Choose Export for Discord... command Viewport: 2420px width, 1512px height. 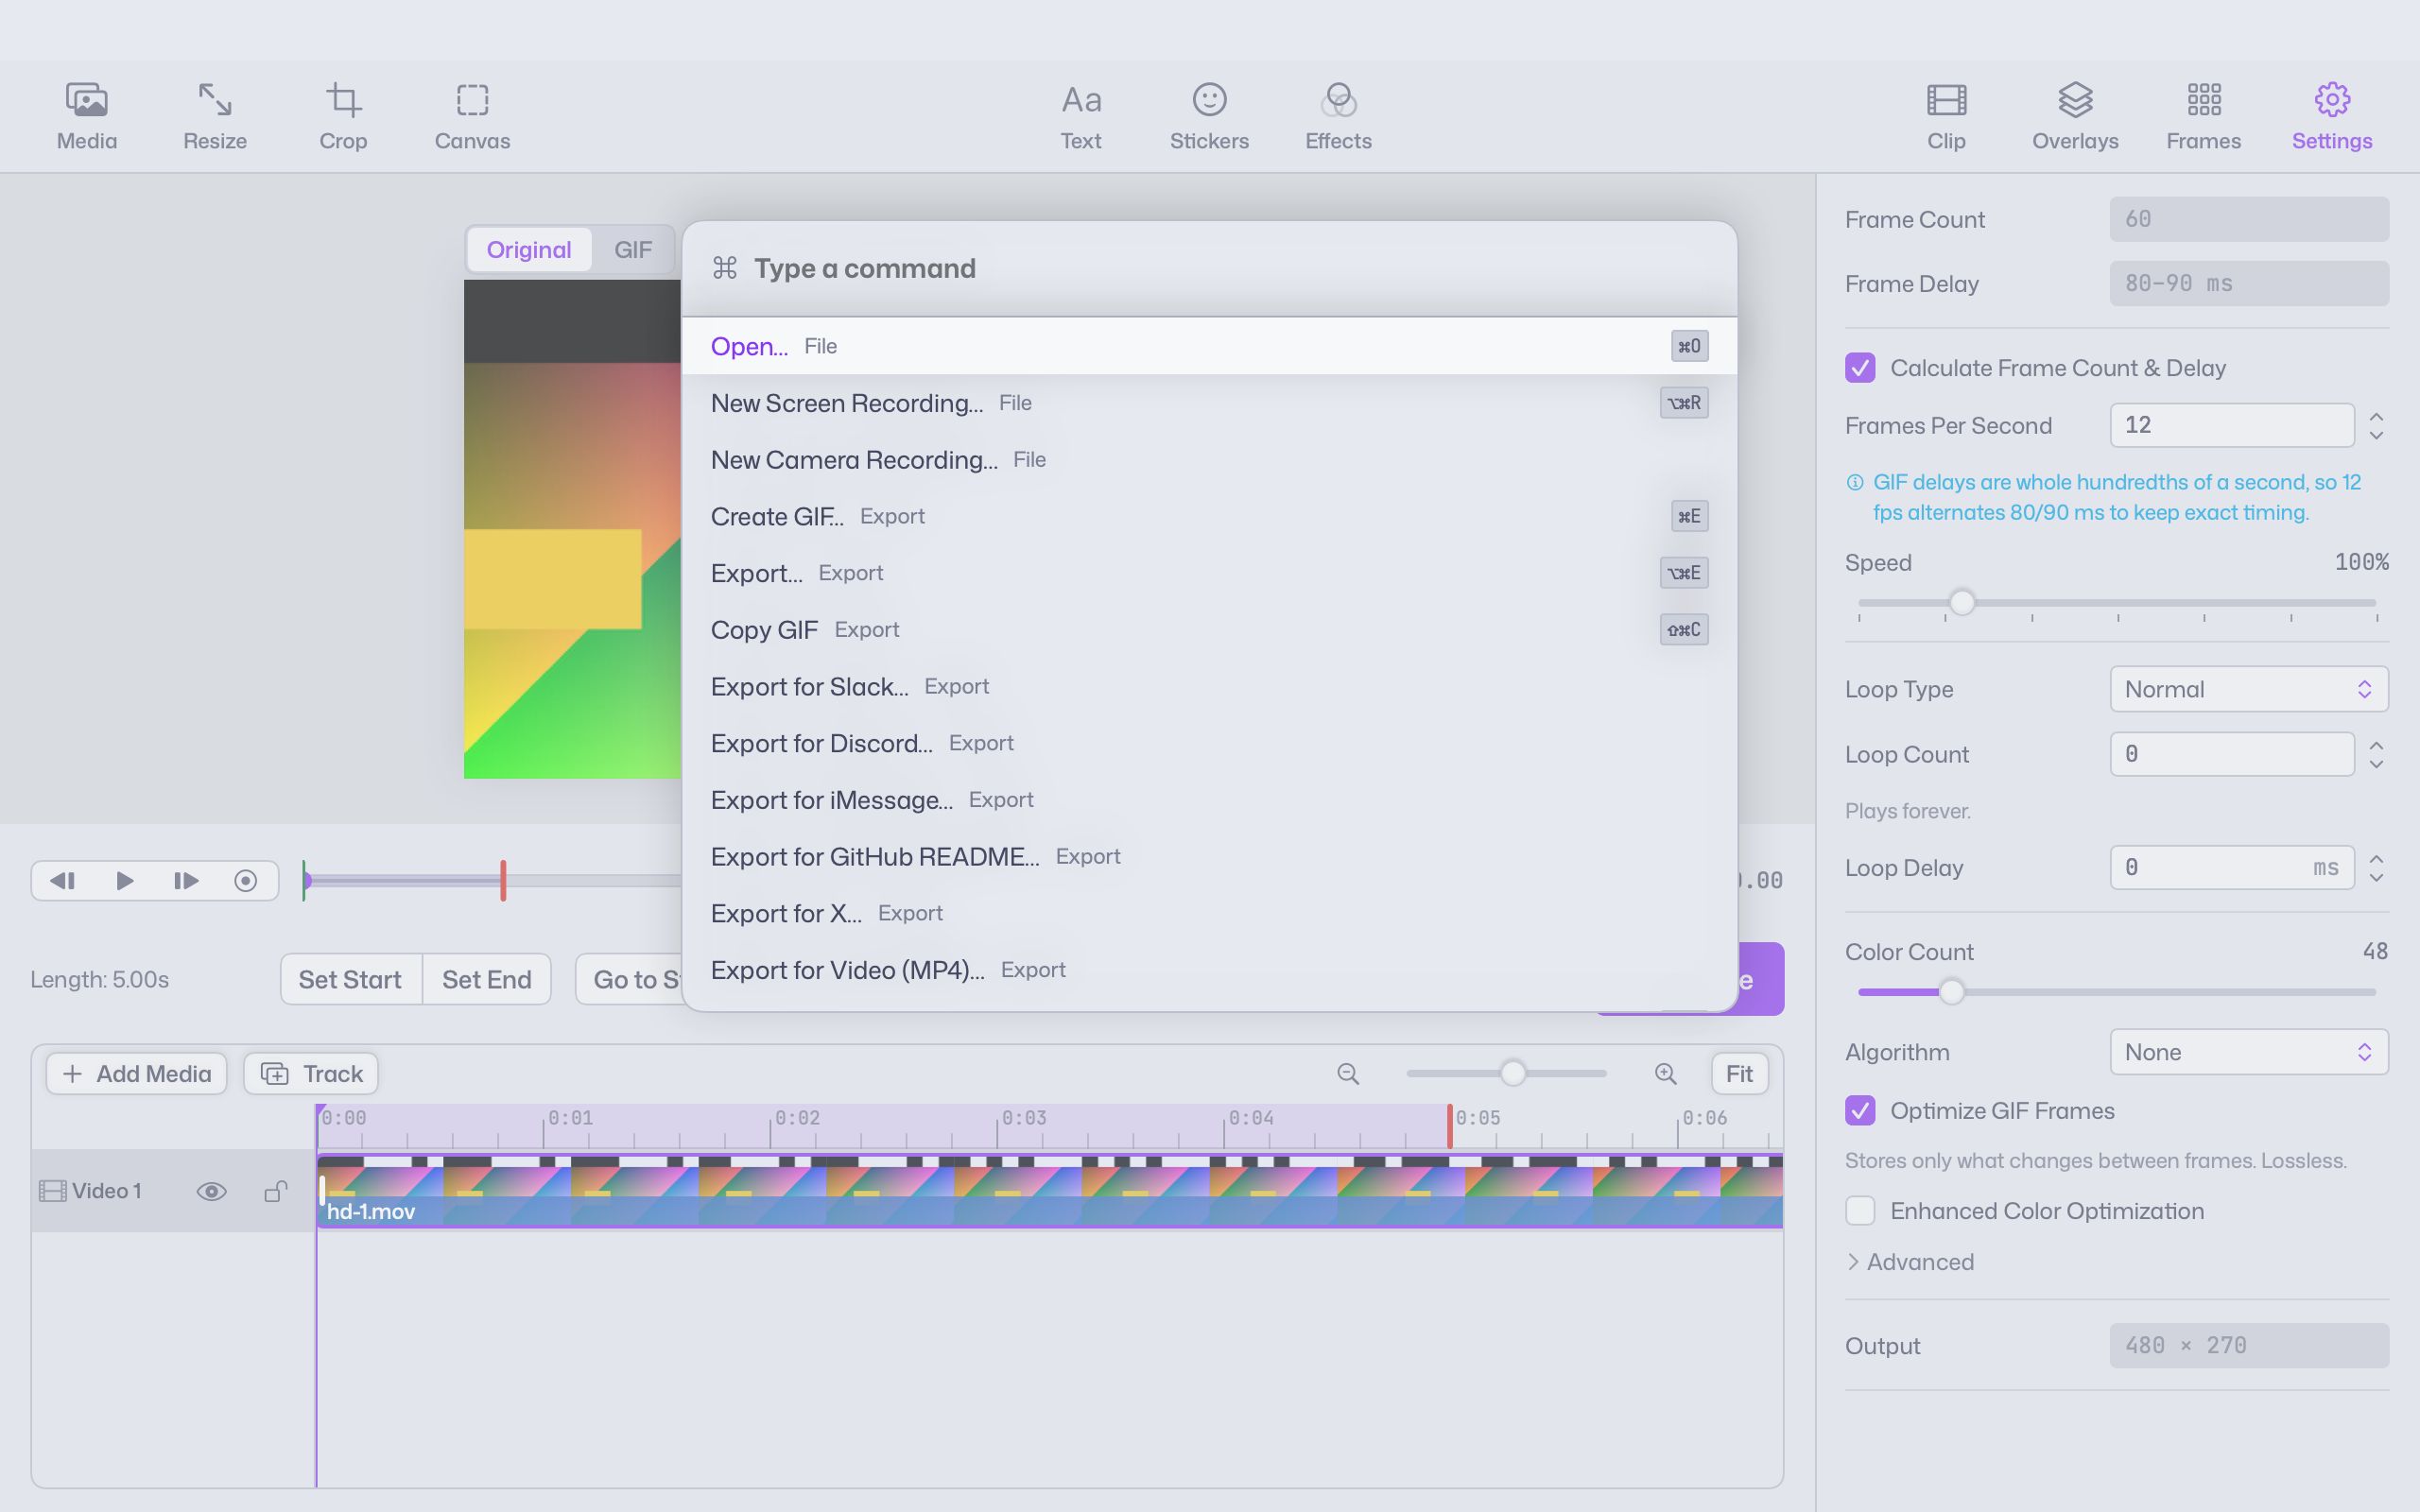(x=1209, y=744)
